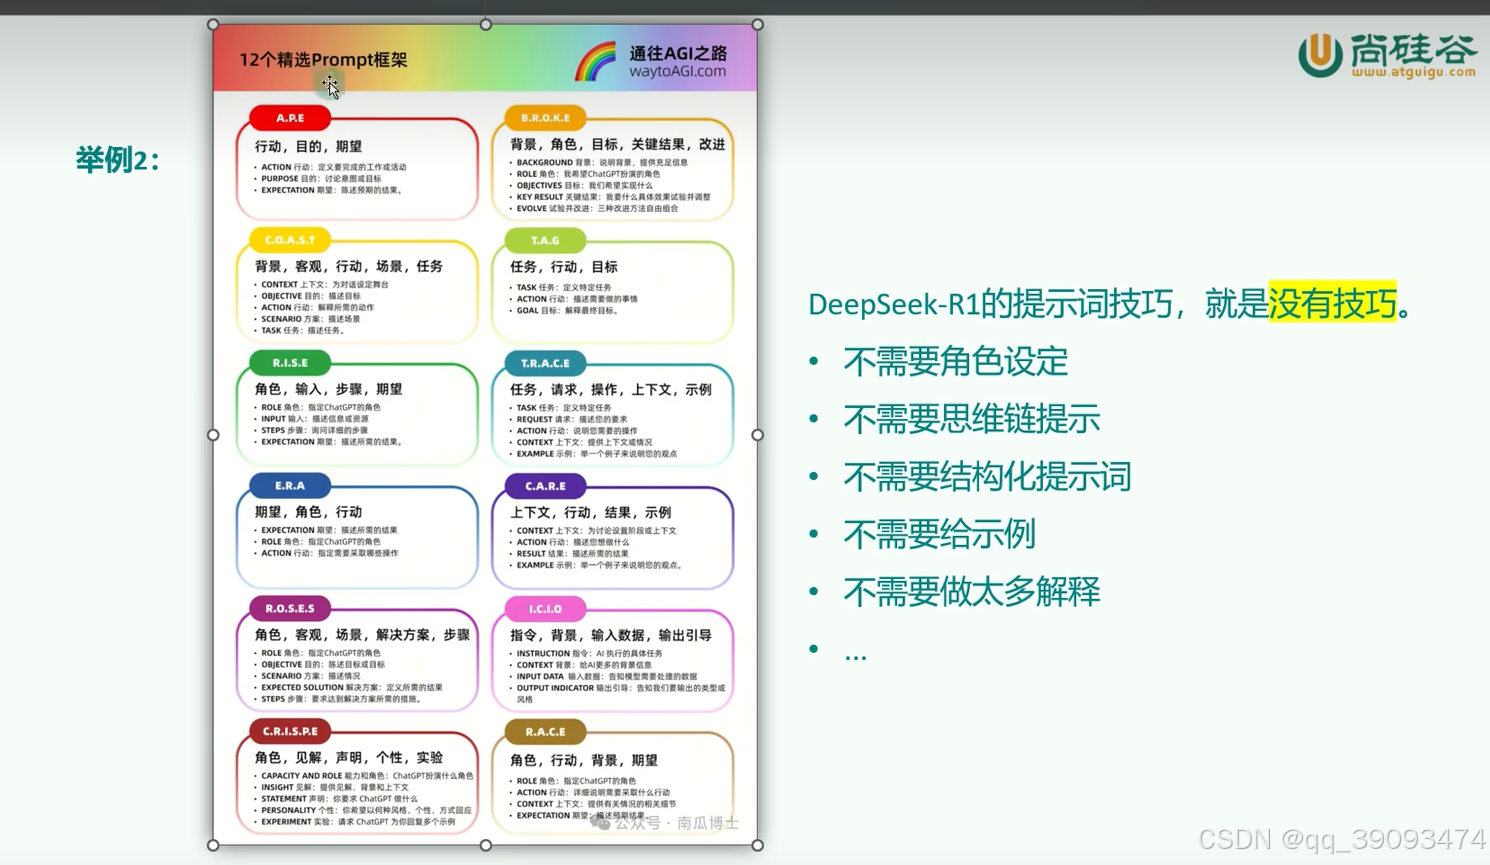The width and height of the screenshot is (1490, 865).
Task: Click the A.P.E subtitle 行动，目的，期望
Action: click(308, 146)
